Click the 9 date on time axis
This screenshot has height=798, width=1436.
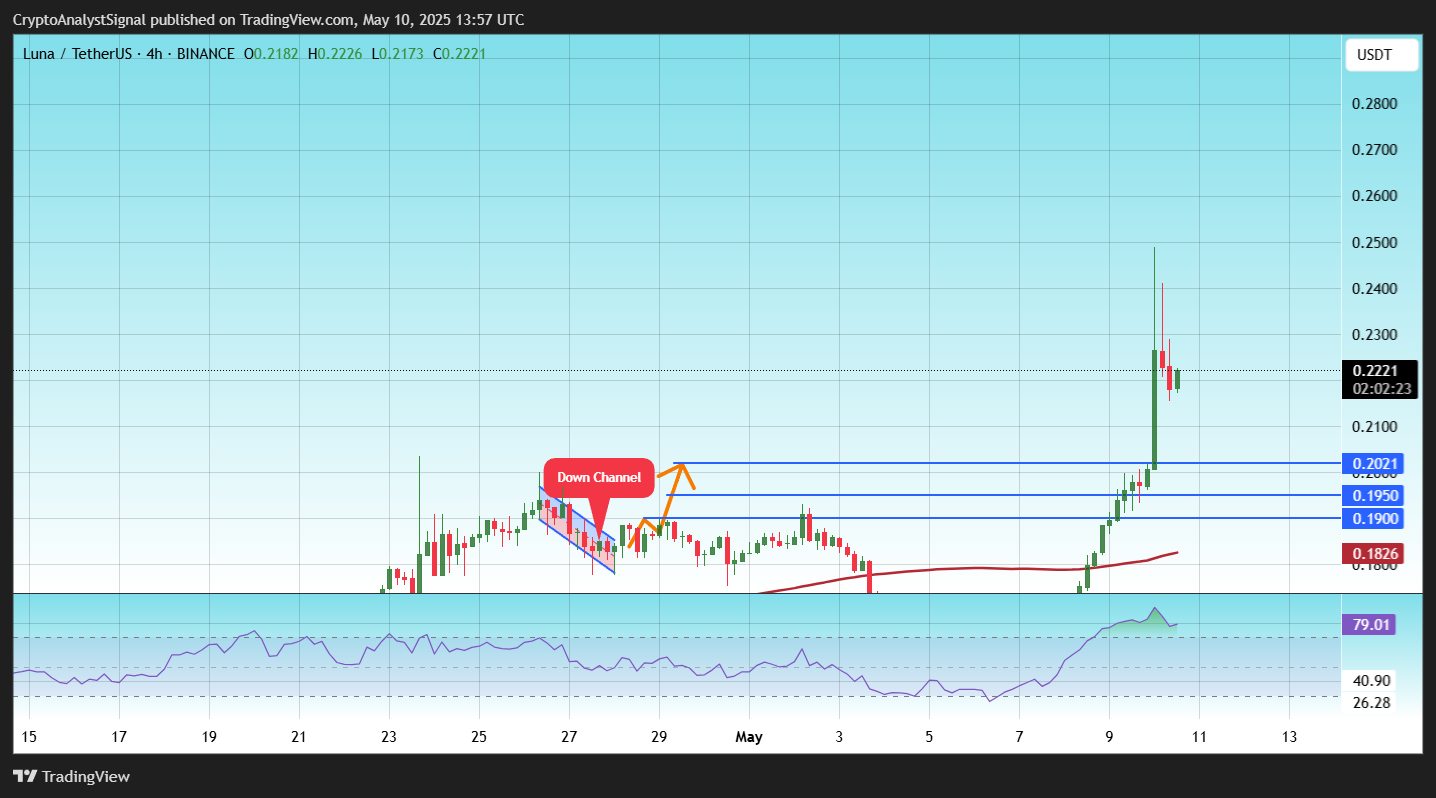1109,737
